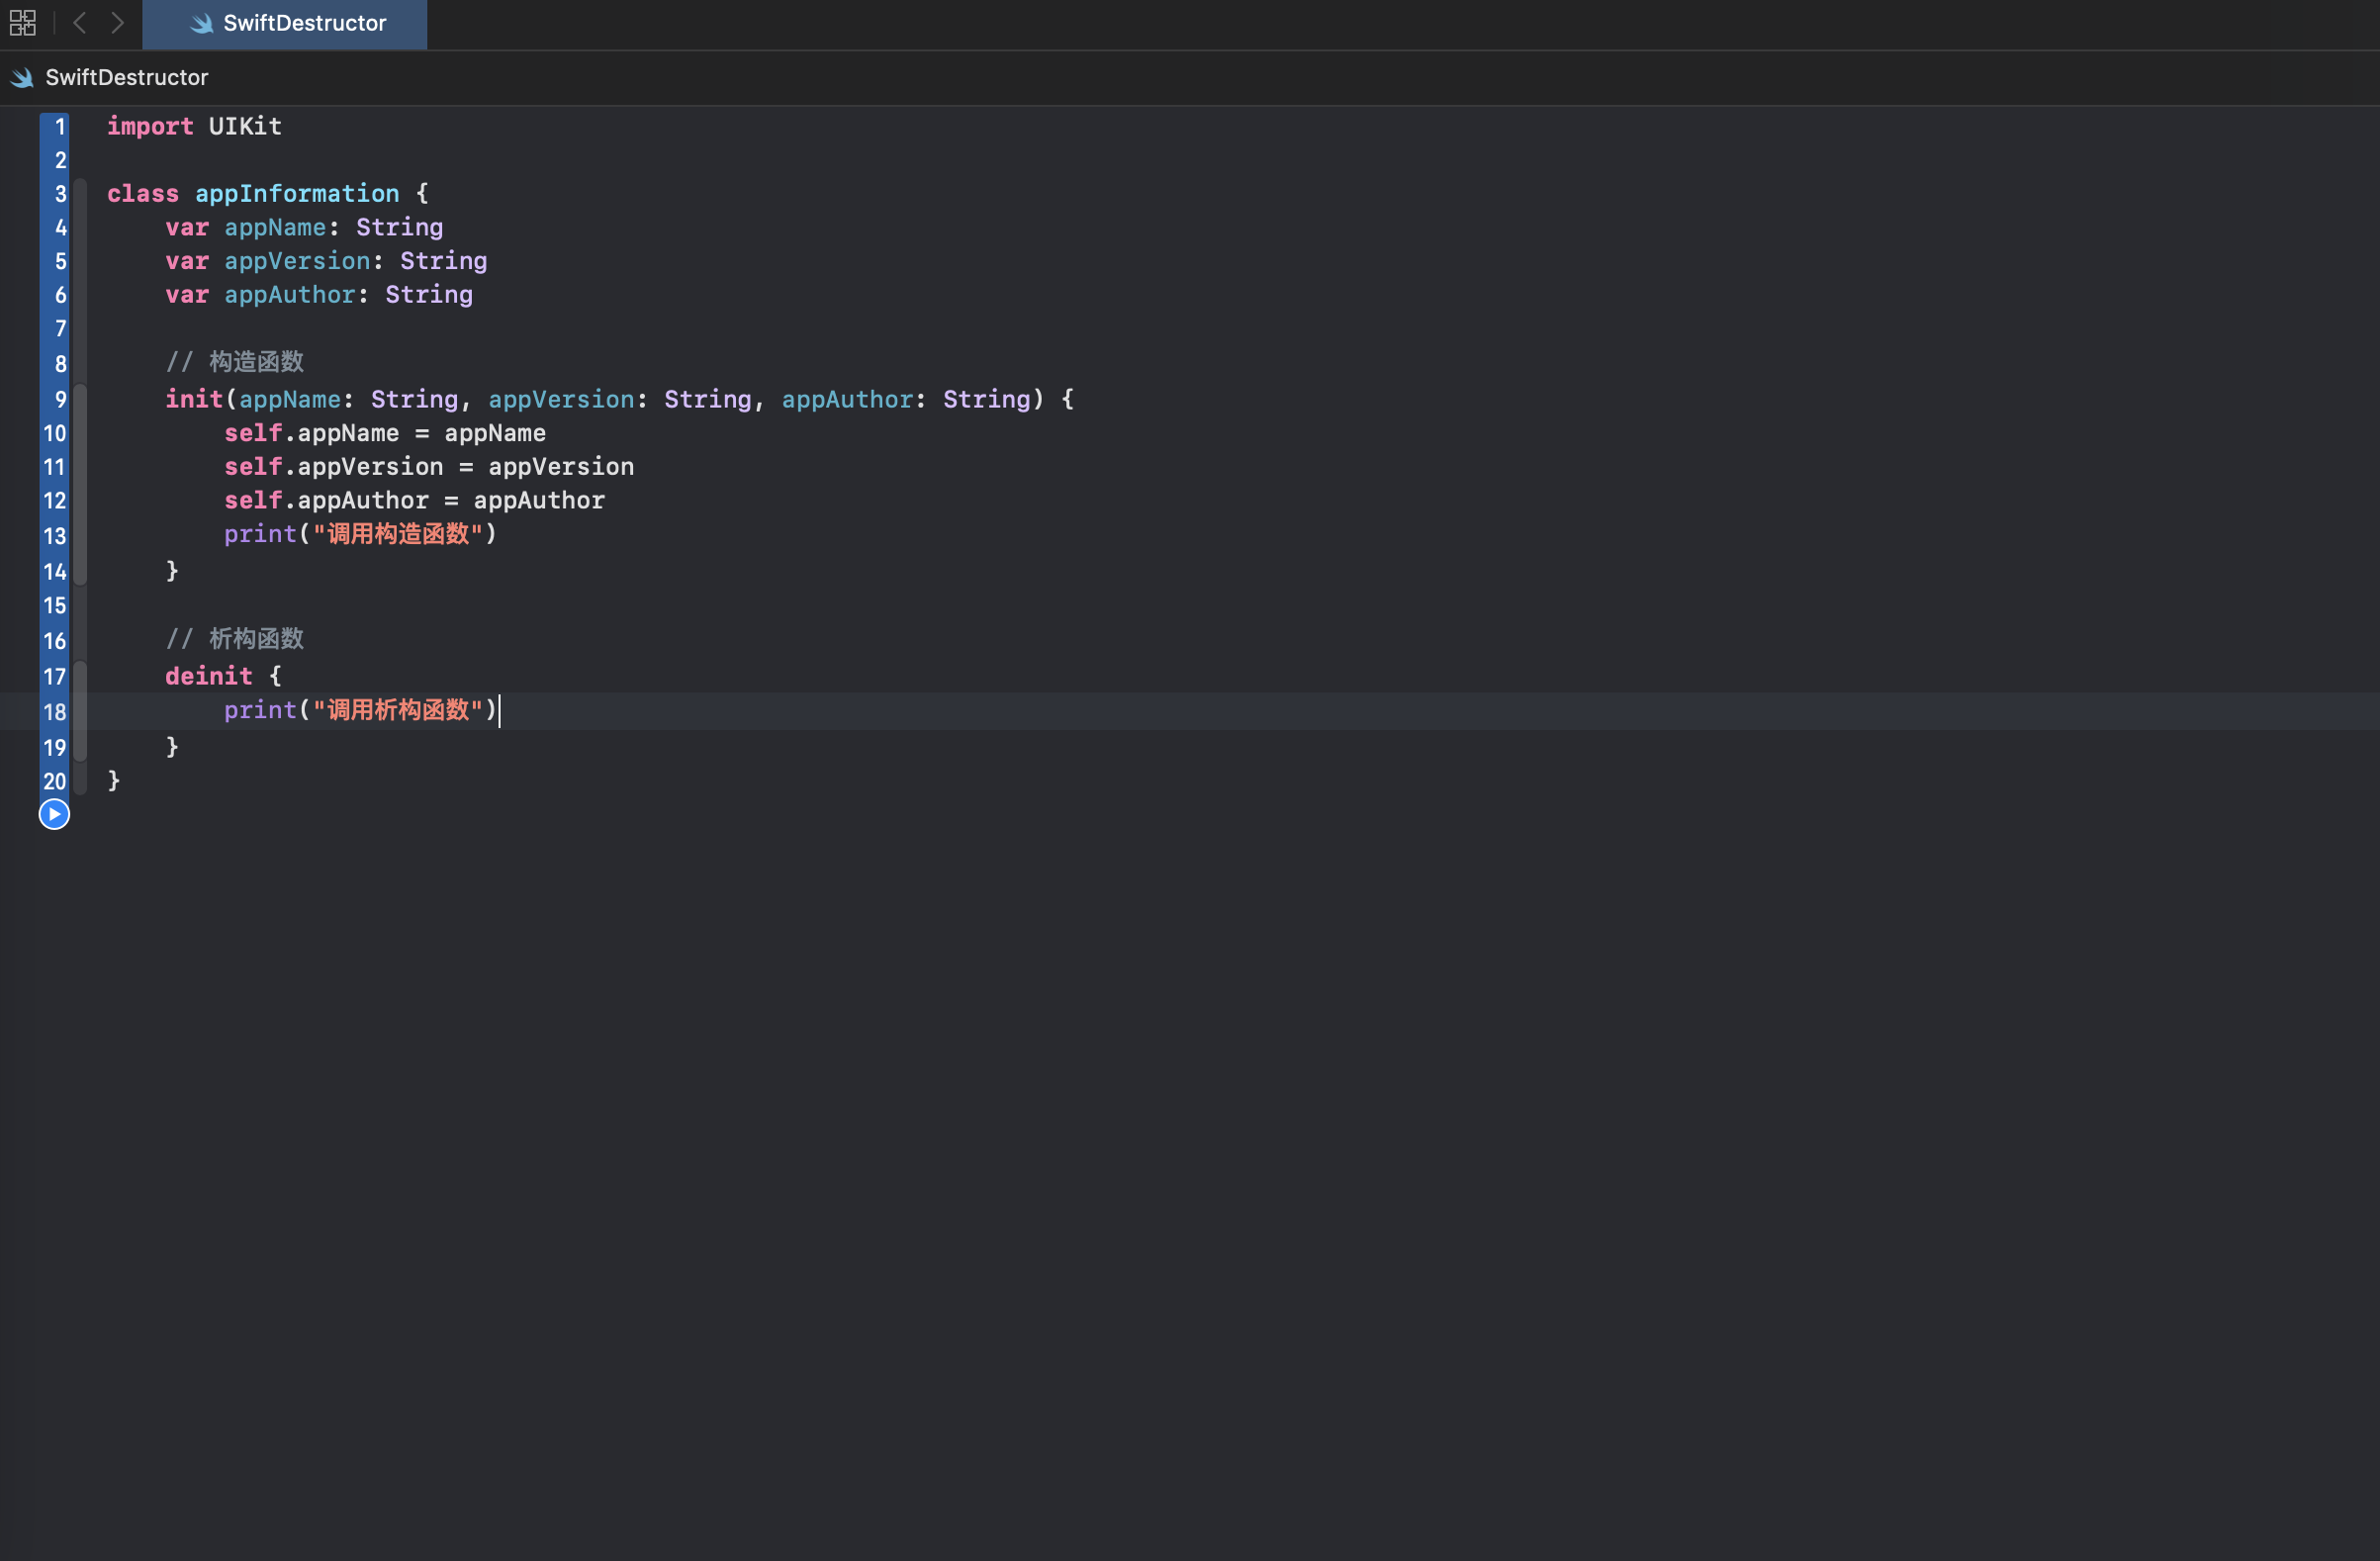Viewport: 2380px width, 1561px height.
Task: Collapse the init block via the line 9 ribbon
Action: 81,400
